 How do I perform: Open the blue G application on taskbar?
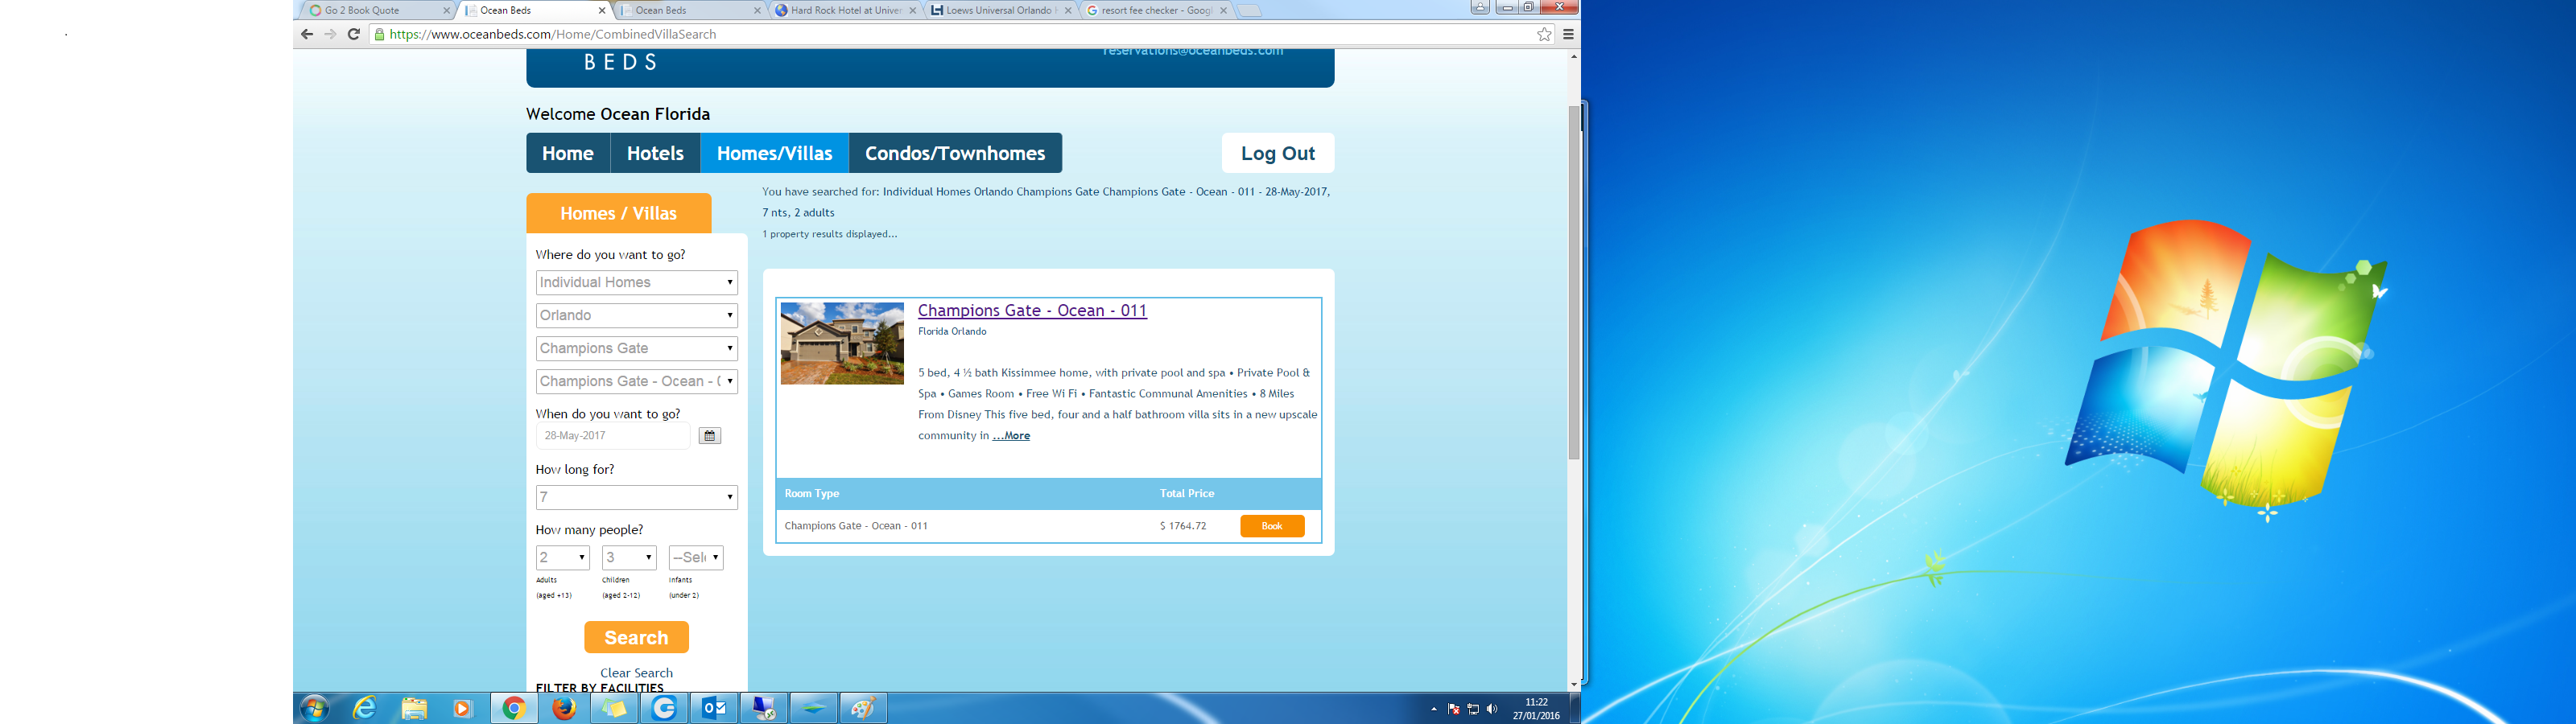pos(664,708)
